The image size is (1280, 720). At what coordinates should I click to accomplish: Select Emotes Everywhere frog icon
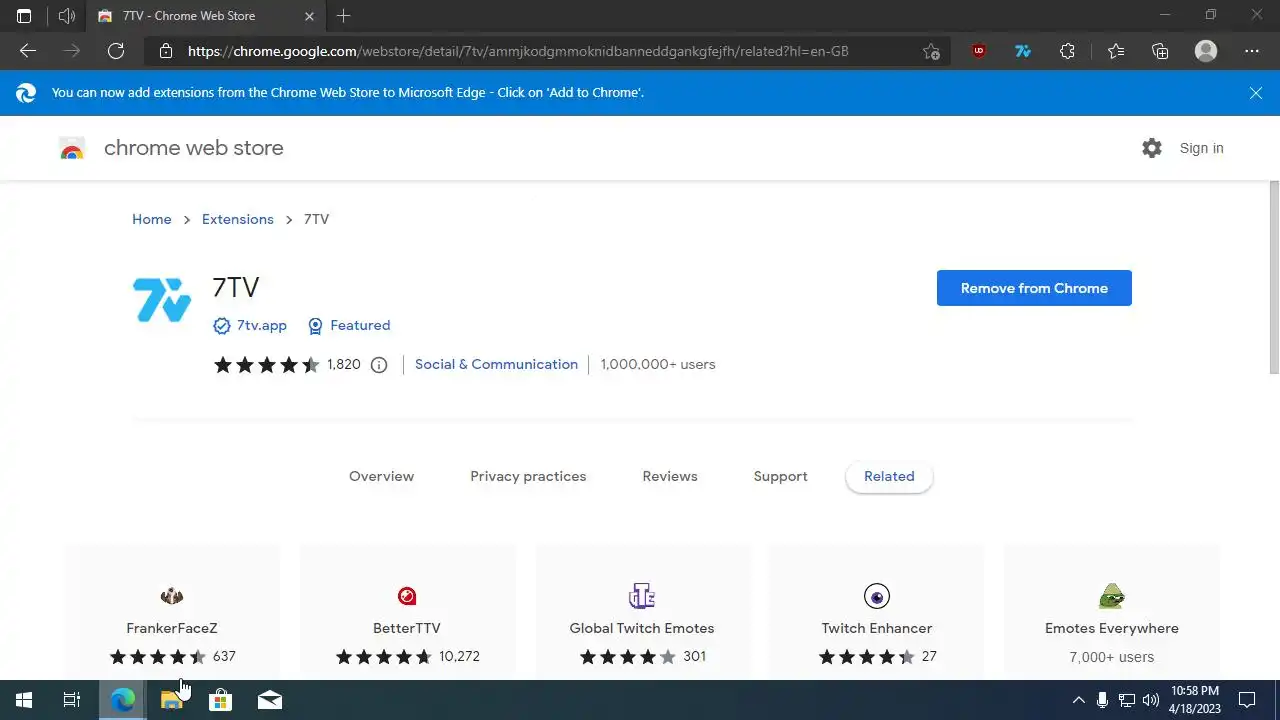tap(1112, 596)
